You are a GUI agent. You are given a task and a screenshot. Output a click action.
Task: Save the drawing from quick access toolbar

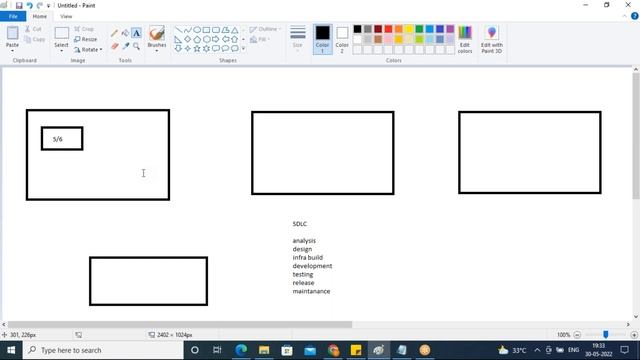pos(19,5)
